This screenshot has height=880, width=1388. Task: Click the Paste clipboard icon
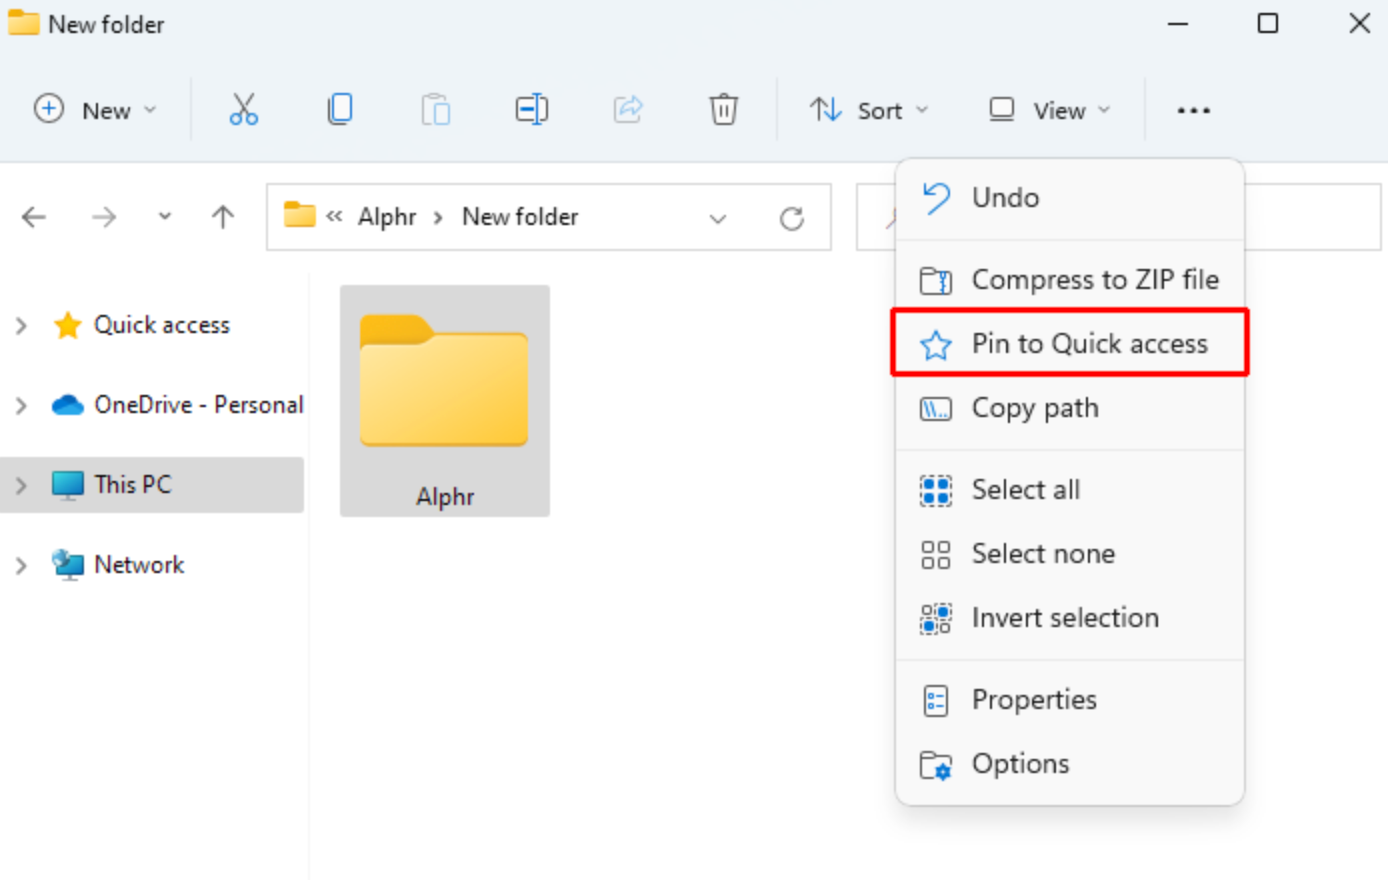pyautogui.click(x=435, y=109)
